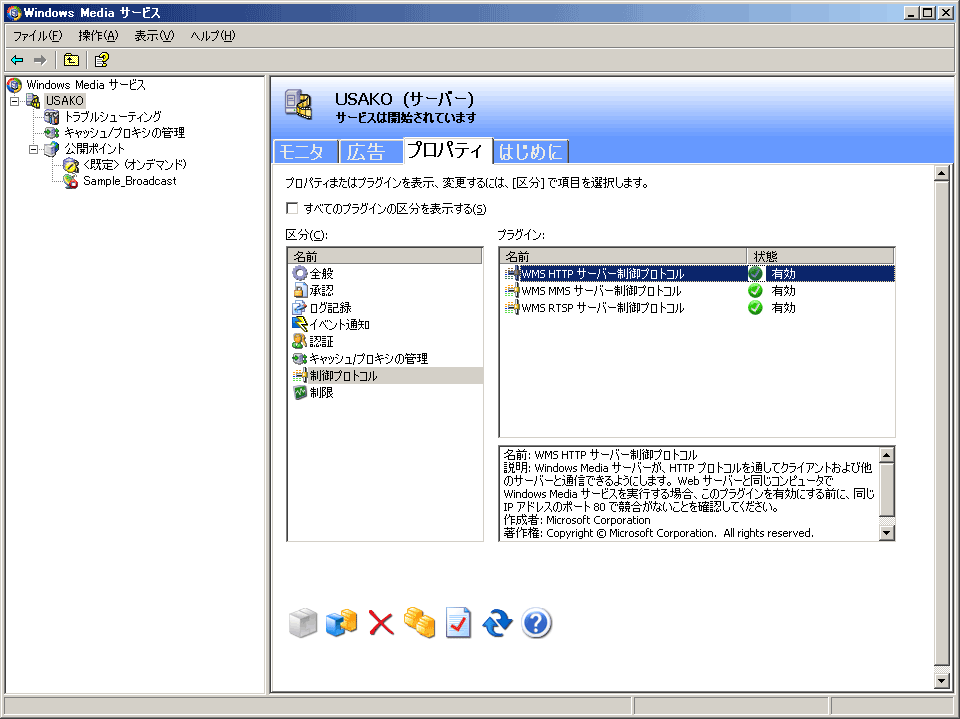Click the main pane scroll down arrow
This screenshot has height=719, width=960.
click(942, 680)
